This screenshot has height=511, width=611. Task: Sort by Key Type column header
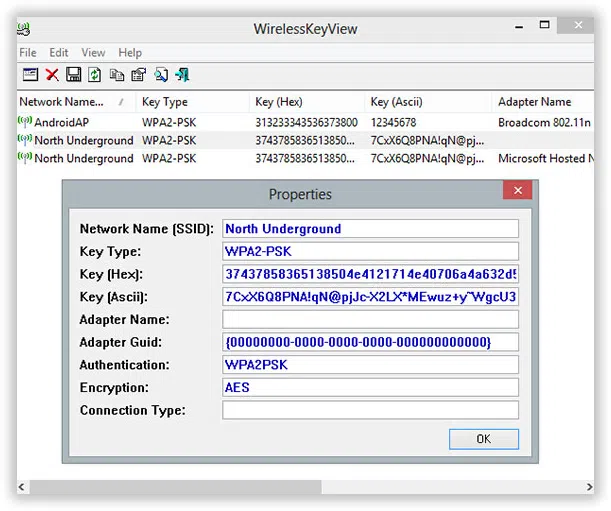165,102
